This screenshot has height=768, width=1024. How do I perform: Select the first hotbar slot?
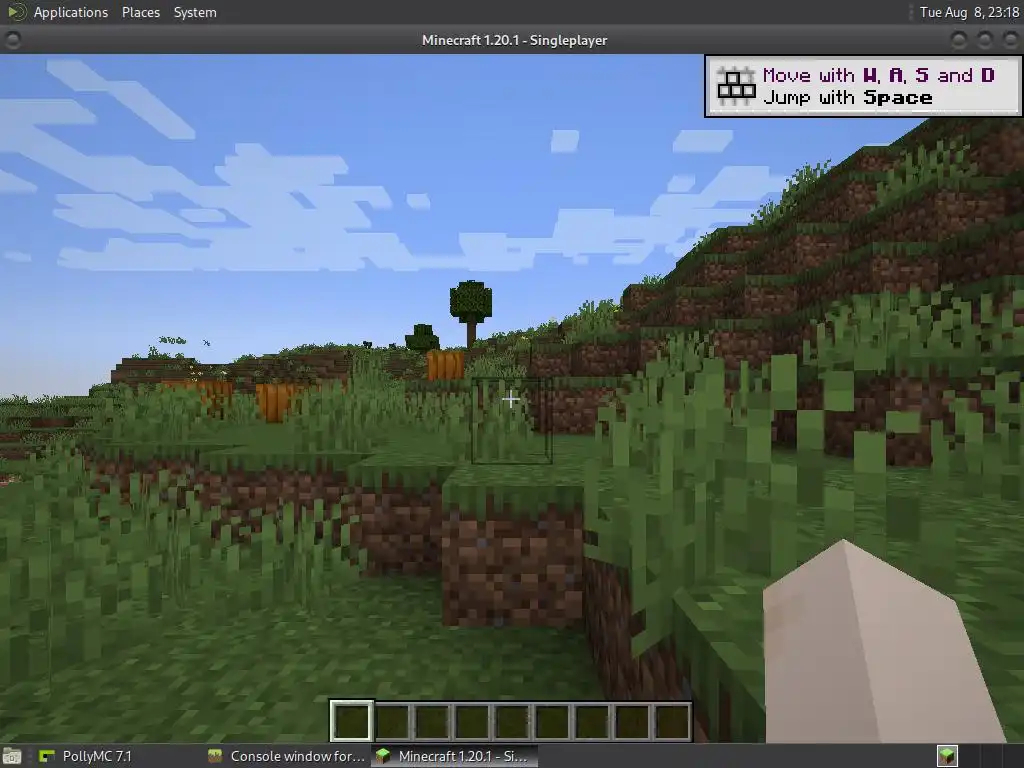[351, 722]
